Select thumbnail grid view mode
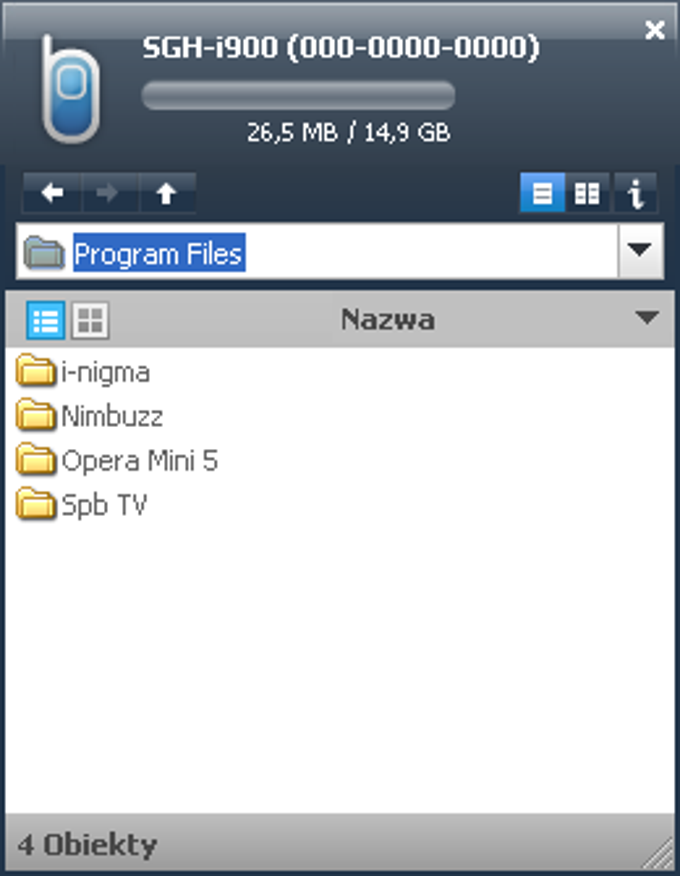The height and width of the screenshot is (876, 680). tap(89, 320)
